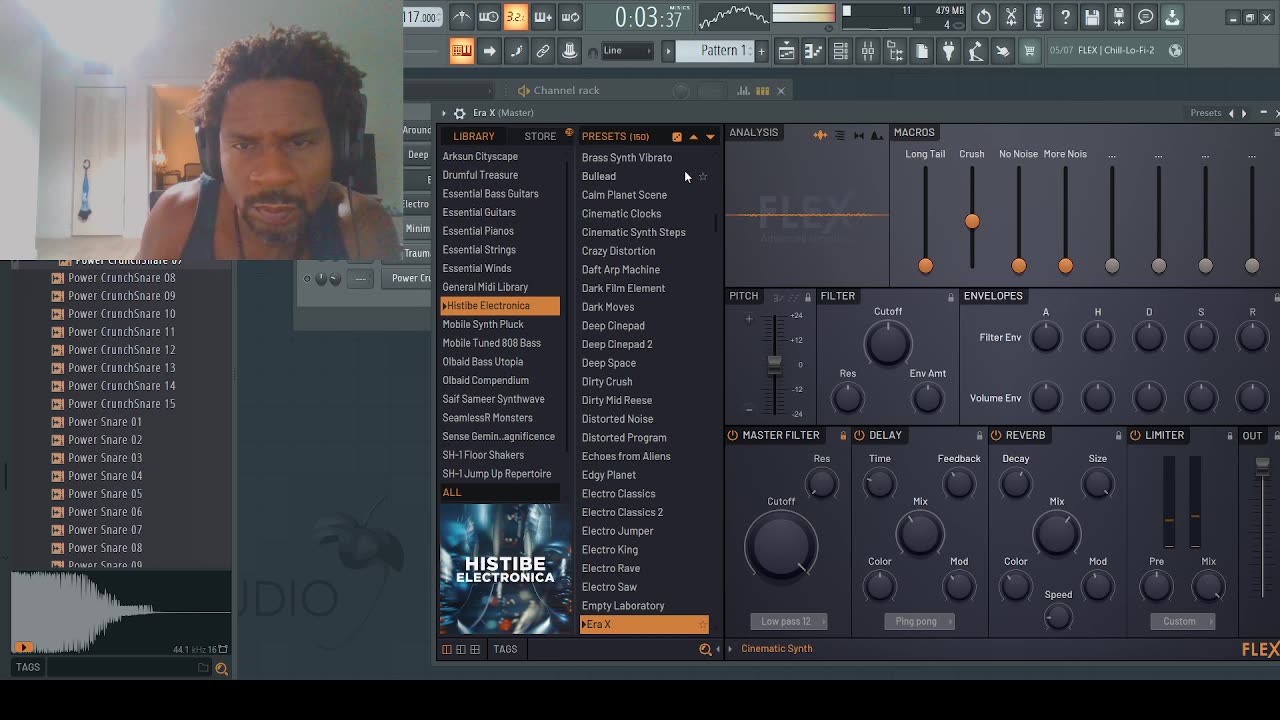Go to previous preset with up arrow
The width and height of the screenshot is (1280, 720).
click(693, 137)
